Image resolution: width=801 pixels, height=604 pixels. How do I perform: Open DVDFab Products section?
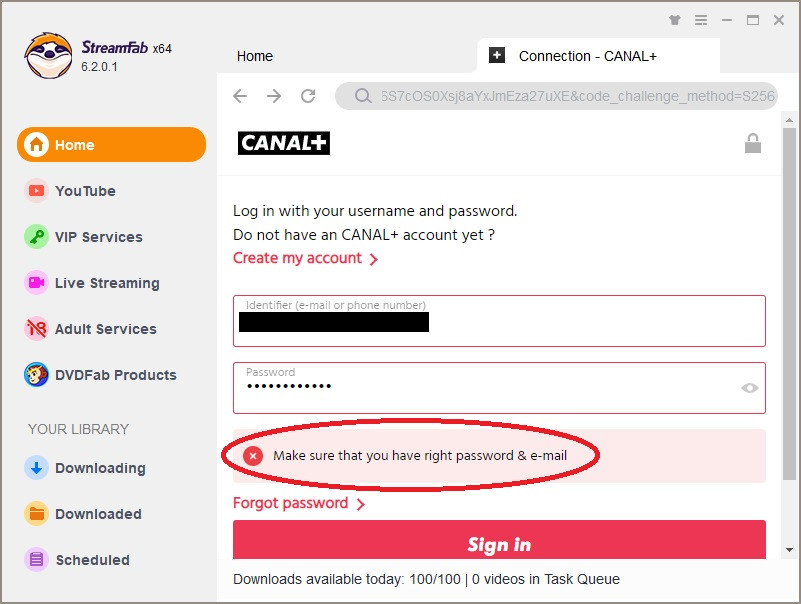click(115, 375)
